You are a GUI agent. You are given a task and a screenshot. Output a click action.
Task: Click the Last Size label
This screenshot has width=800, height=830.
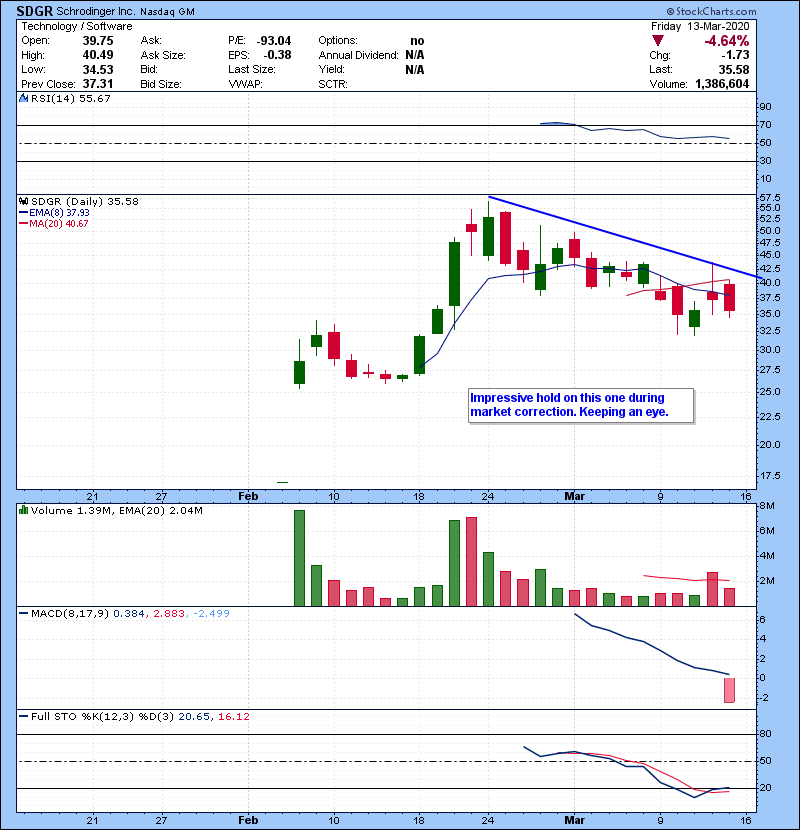tap(252, 69)
